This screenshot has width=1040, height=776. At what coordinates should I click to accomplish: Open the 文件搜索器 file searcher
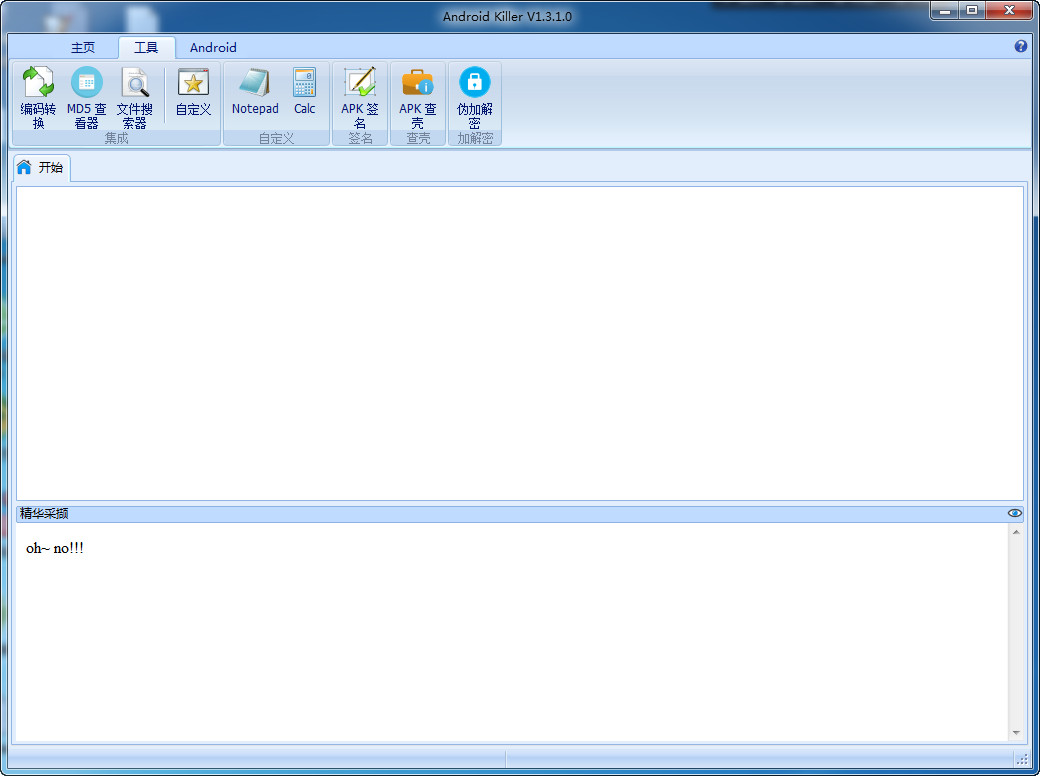(x=135, y=97)
